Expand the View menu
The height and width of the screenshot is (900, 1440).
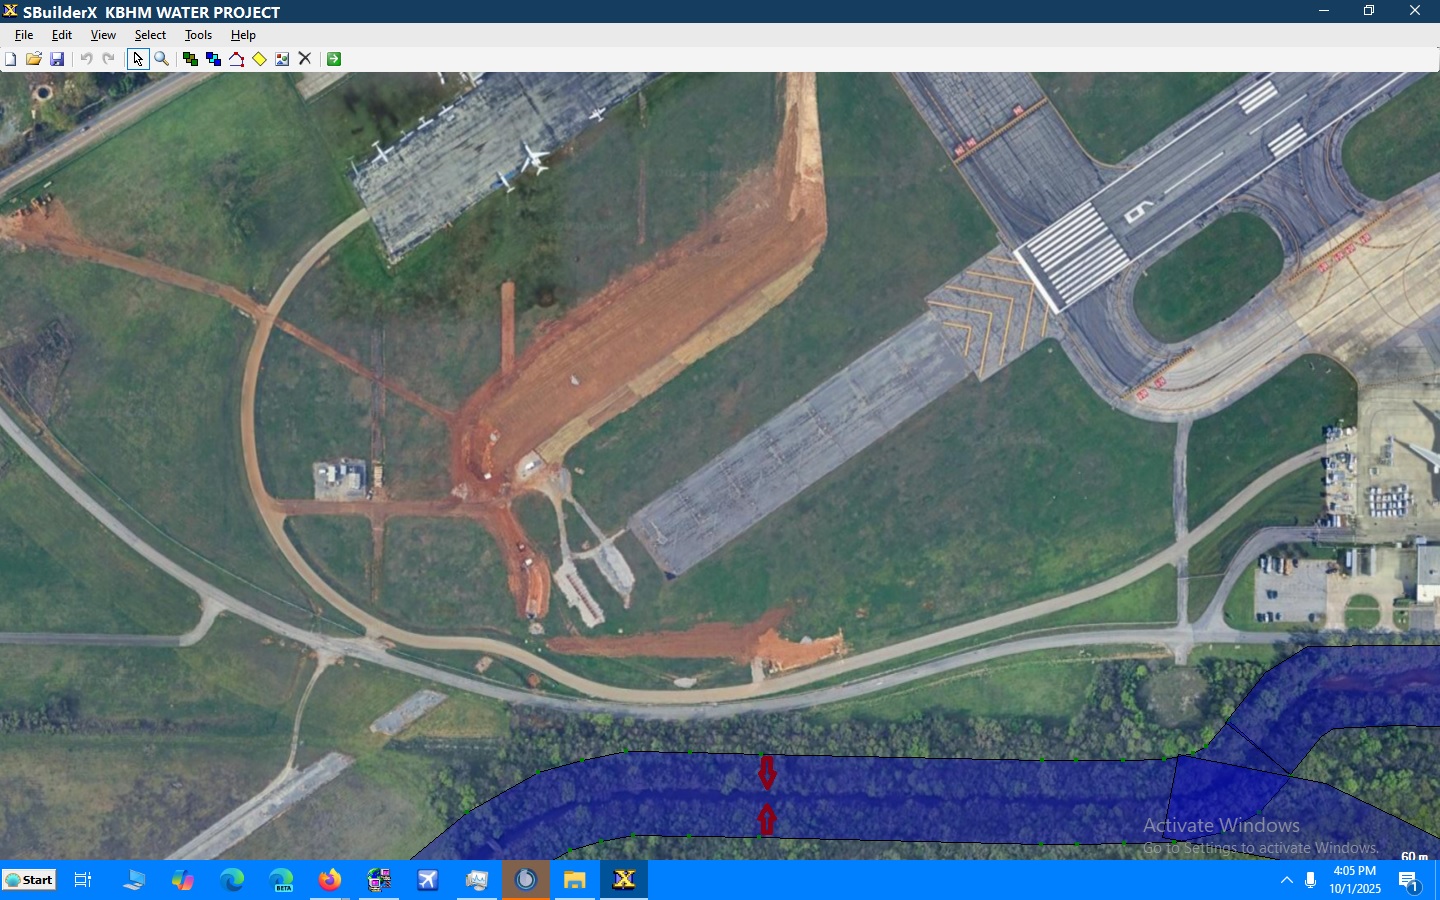(103, 35)
